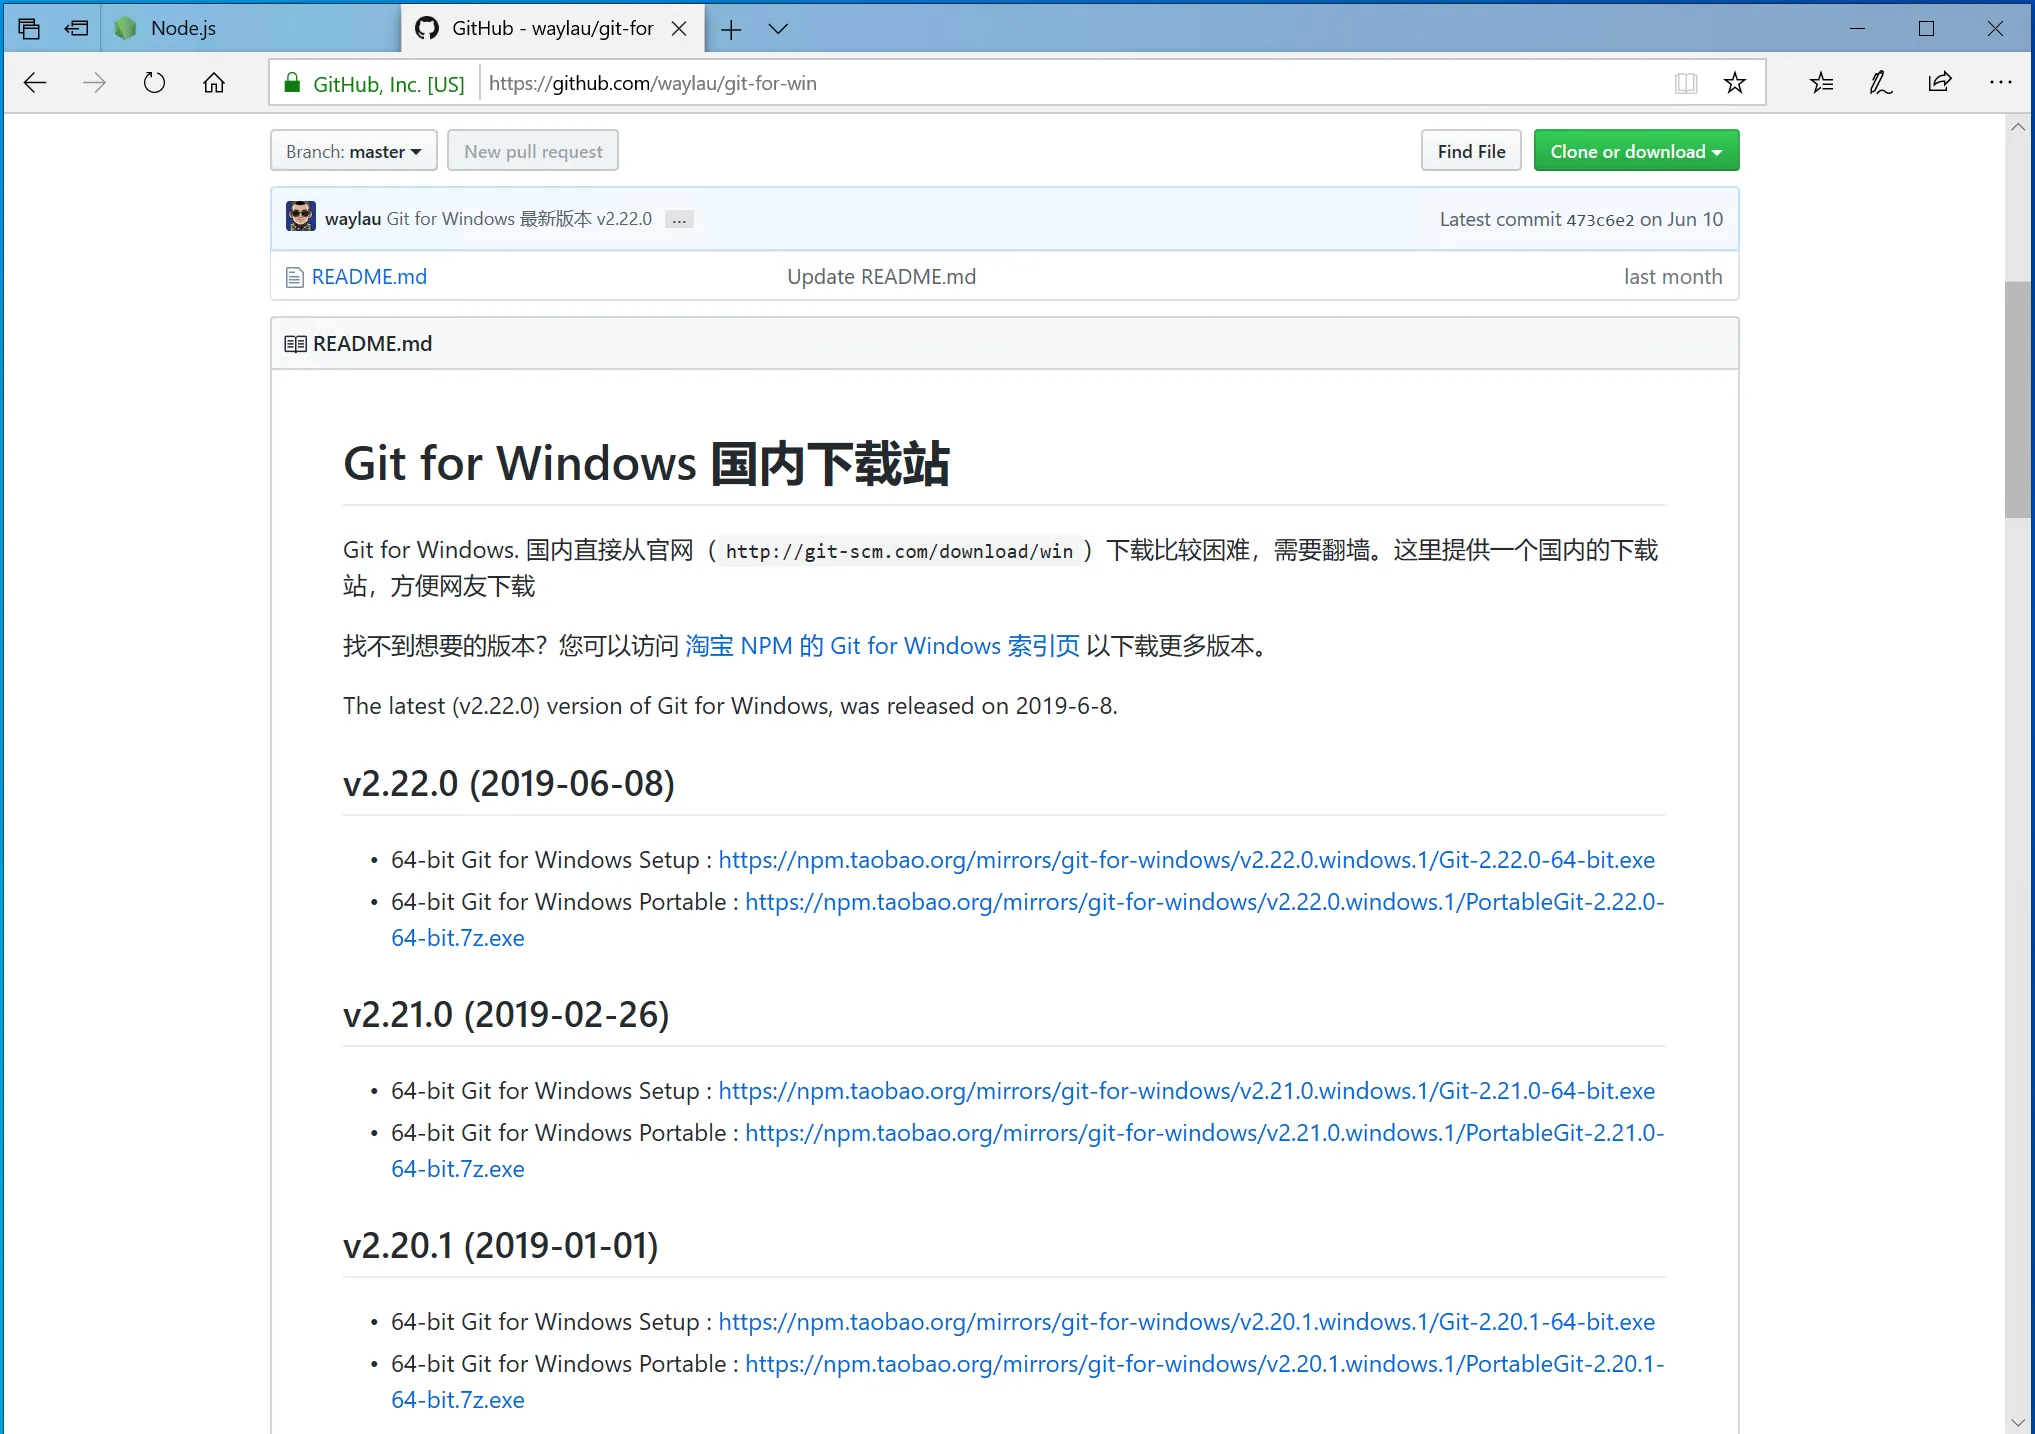2035x1434 pixels.
Task: Open the README.md file link
Action: [x=369, y=277]
